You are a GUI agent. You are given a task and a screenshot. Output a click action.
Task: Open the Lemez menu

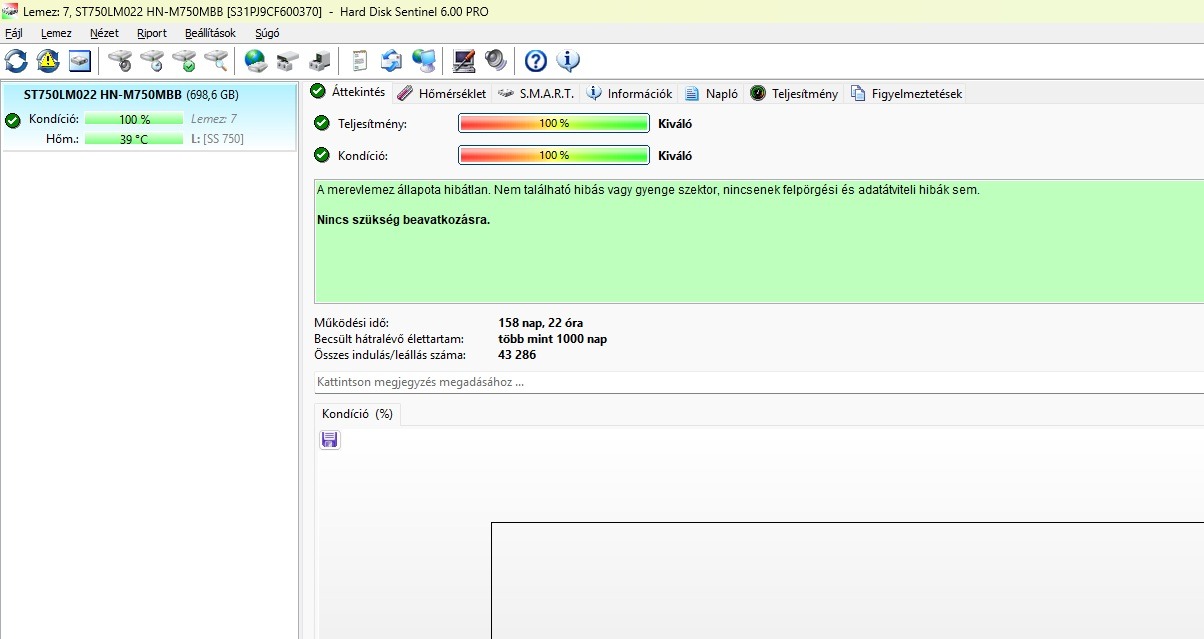(56, 33)
